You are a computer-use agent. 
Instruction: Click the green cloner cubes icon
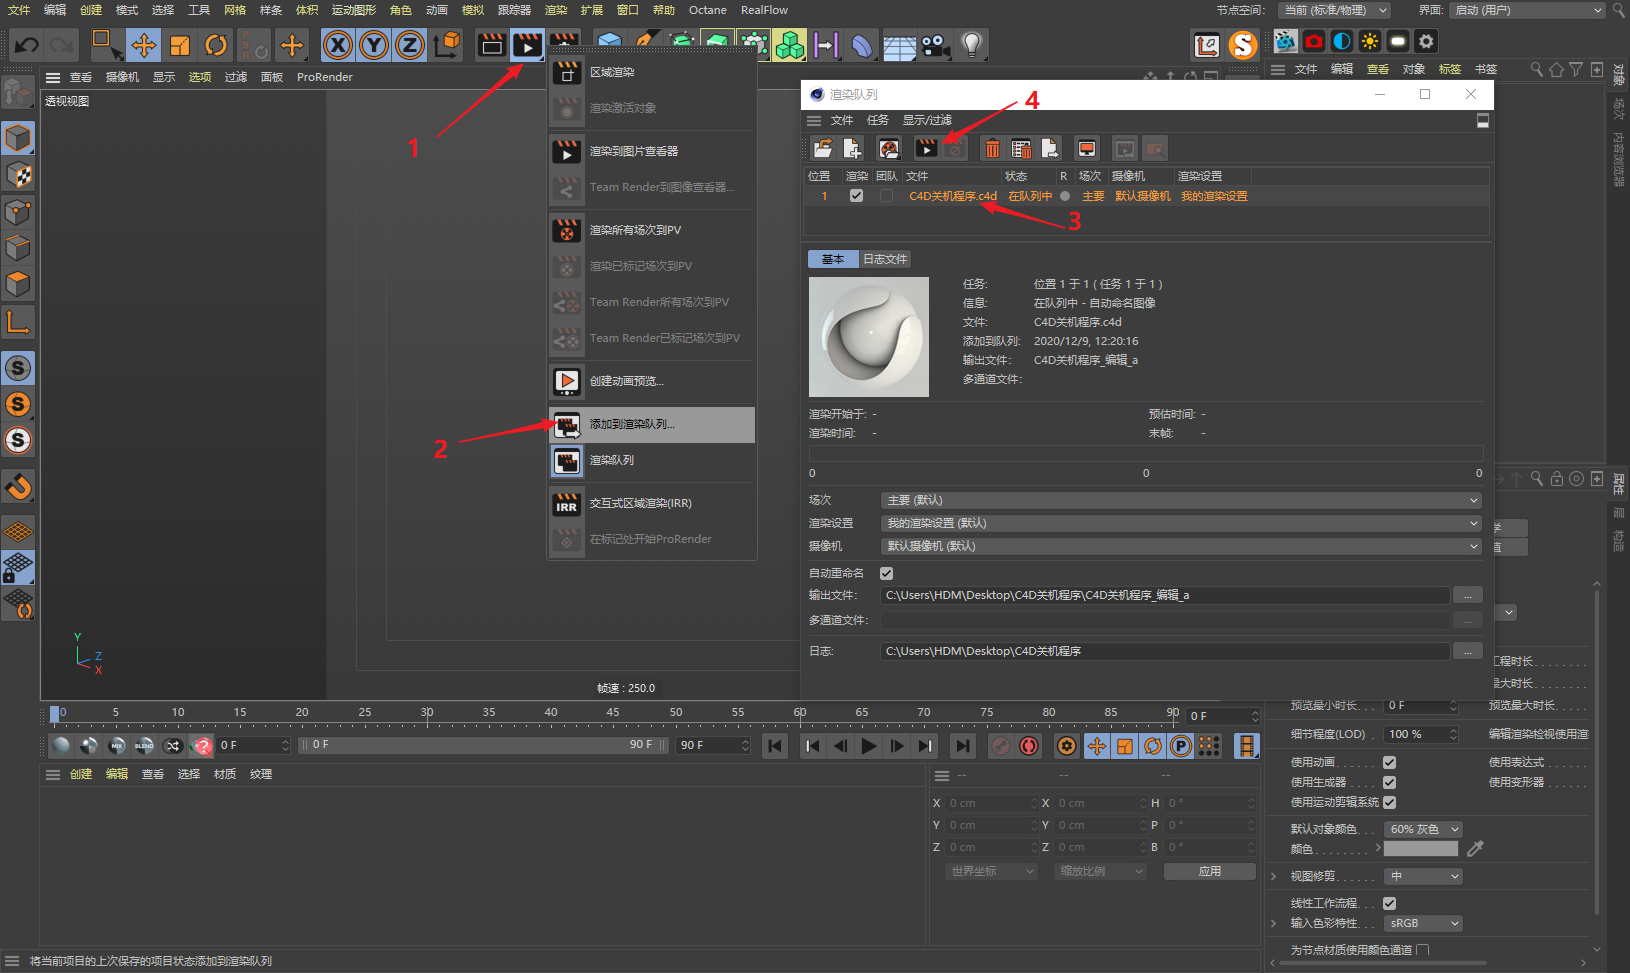tap(790, 45)
